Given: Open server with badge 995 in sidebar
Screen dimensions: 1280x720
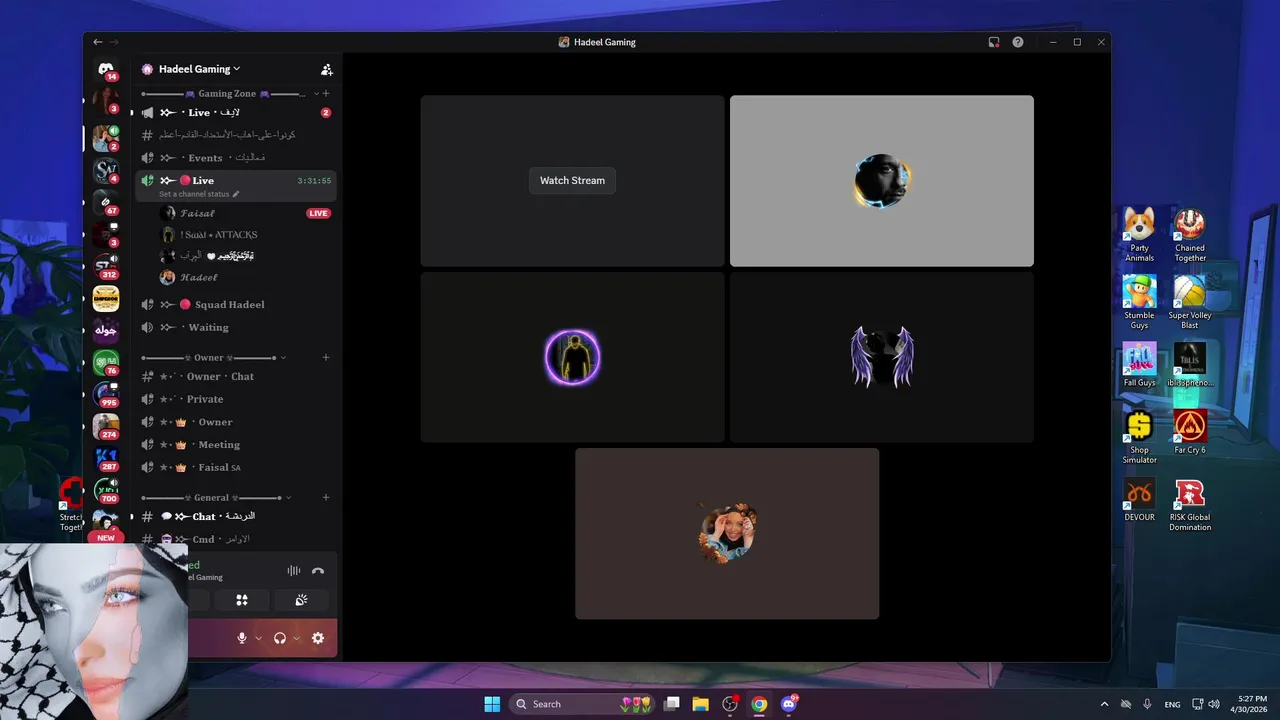Looking at the screenshot, I should point(106,395).
